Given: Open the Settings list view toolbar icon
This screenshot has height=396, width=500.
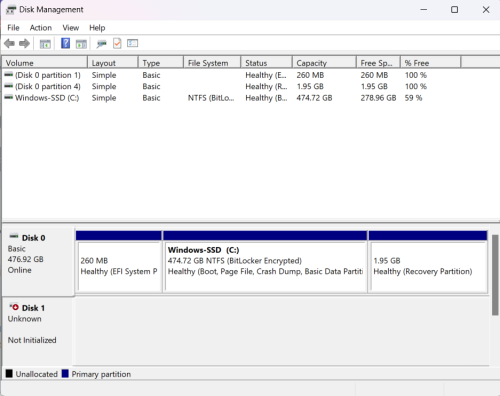Looking at the screenshot, I should coord(132,43).
